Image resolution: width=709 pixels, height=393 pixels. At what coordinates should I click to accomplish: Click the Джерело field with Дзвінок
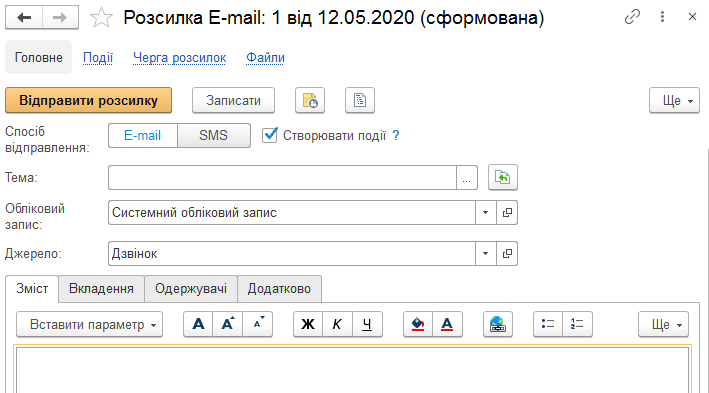point(292,254)
